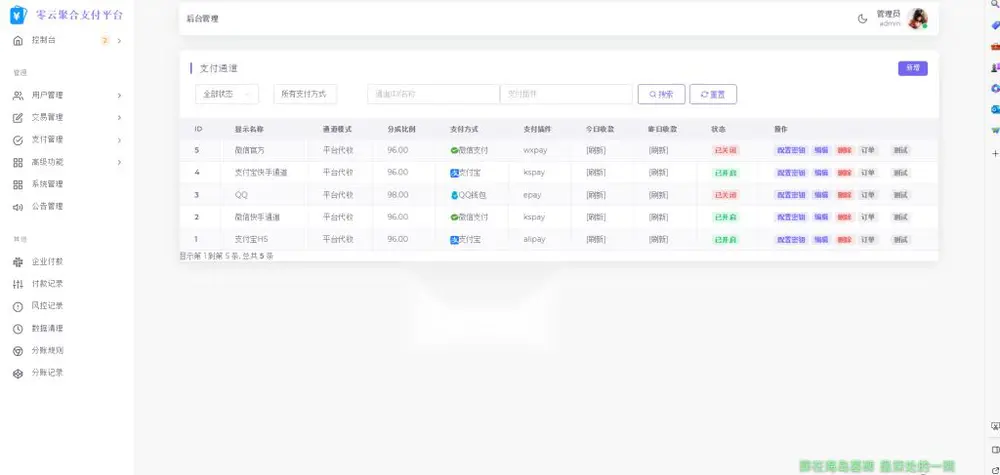Click the browser sidebar shopping tag icon

click(996, 26)
